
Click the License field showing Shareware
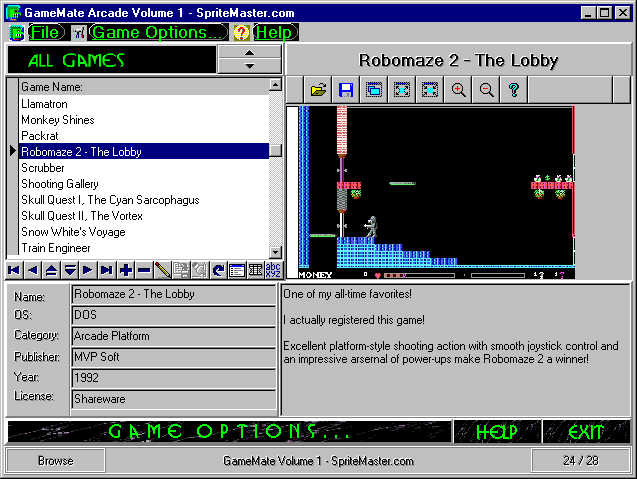173,399
